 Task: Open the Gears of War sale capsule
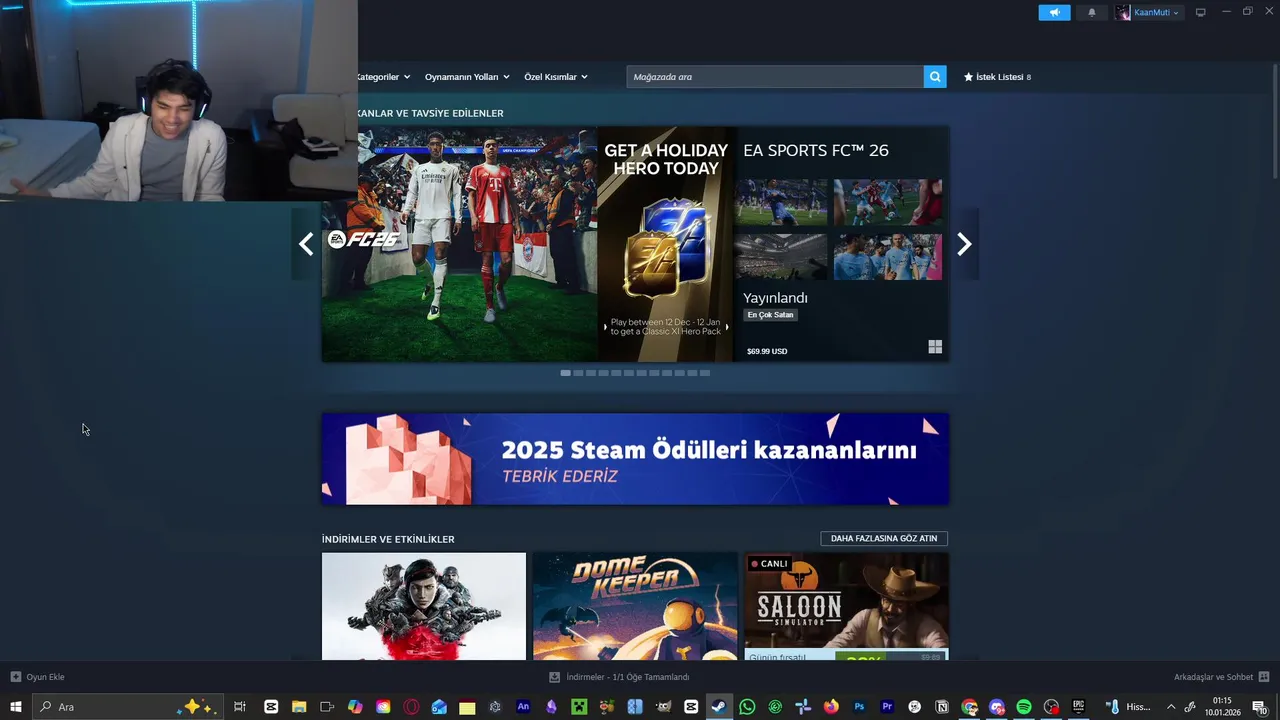click(424, 606)
